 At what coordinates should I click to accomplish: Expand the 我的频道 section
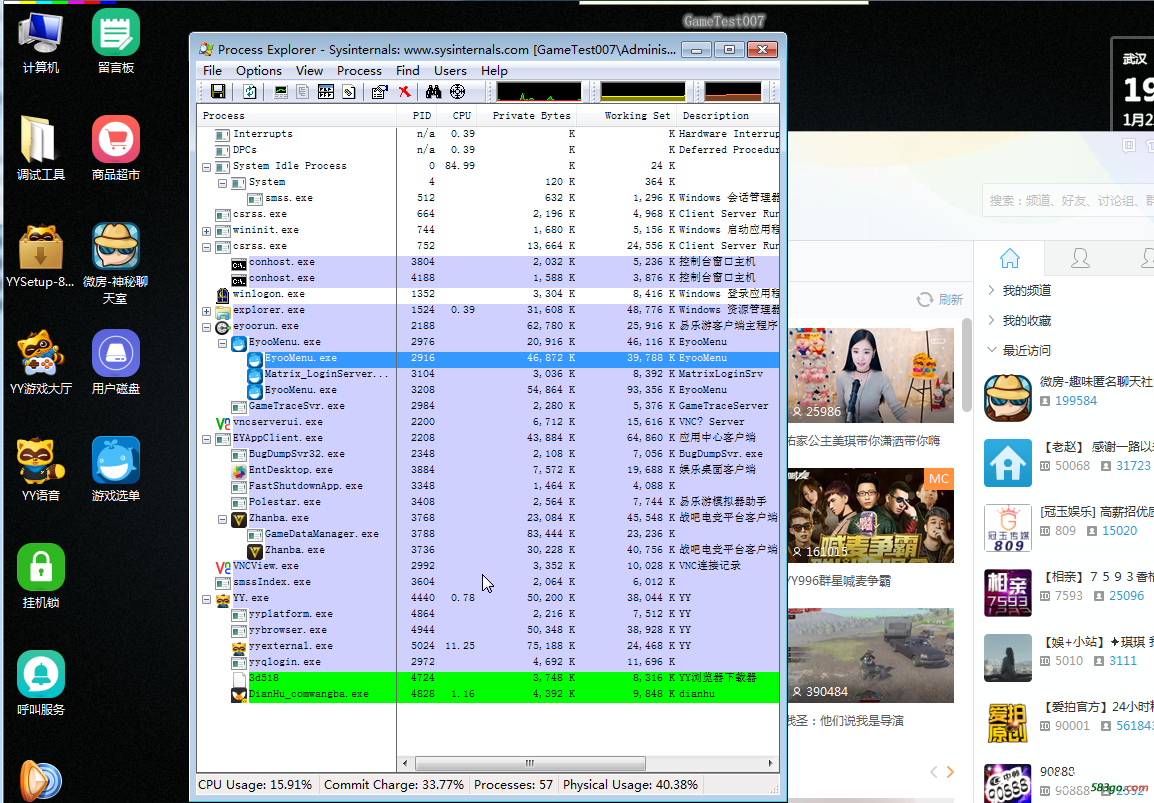(x=1025, y=290)
